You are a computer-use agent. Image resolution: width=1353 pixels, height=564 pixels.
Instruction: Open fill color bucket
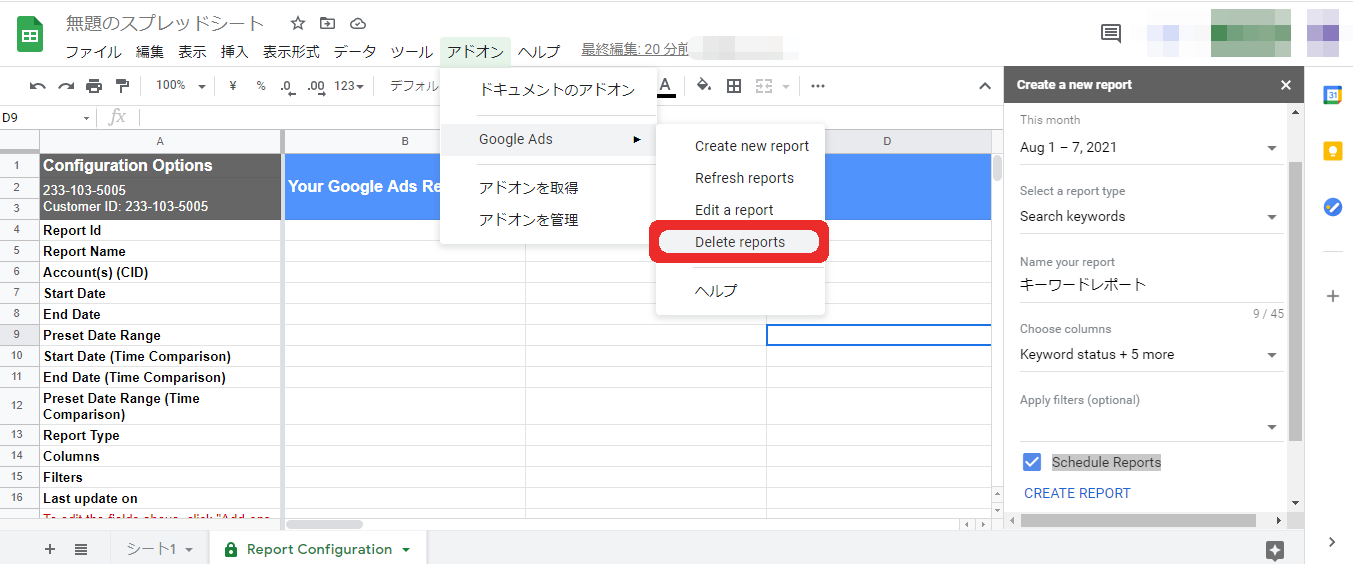coord(704,86)
